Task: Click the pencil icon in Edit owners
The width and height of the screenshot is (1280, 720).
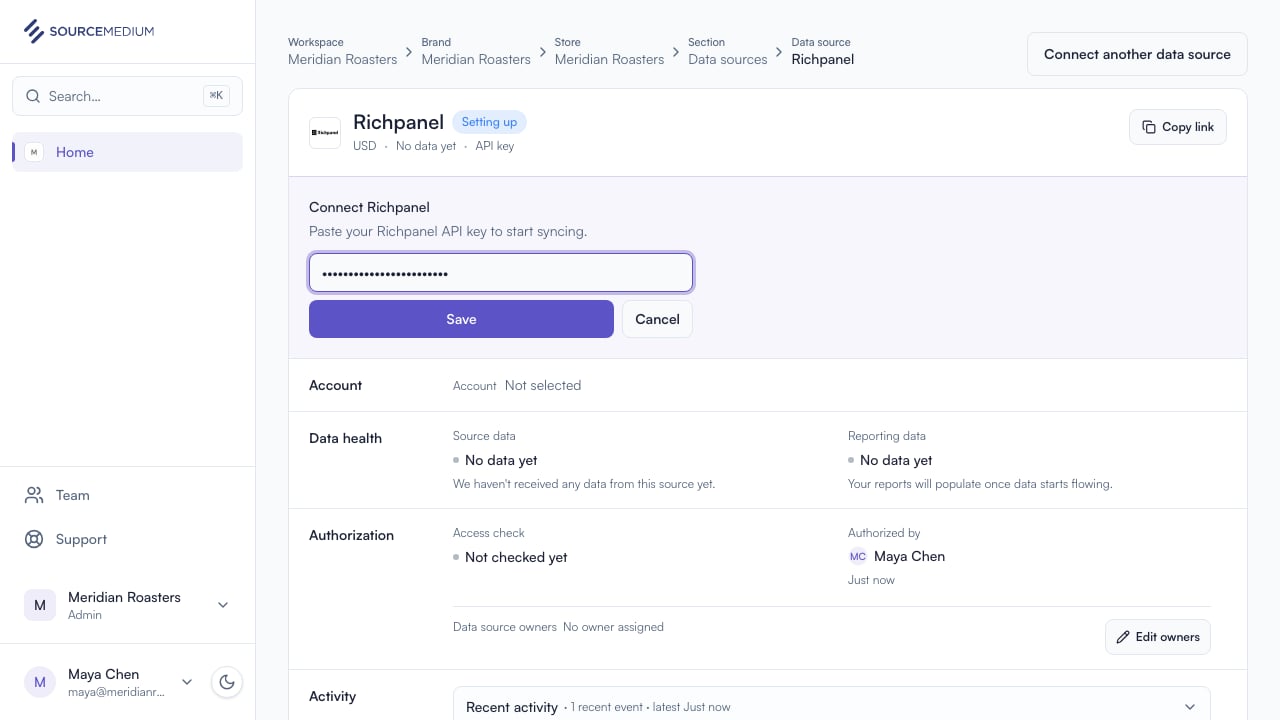Action: point(1123,637)
